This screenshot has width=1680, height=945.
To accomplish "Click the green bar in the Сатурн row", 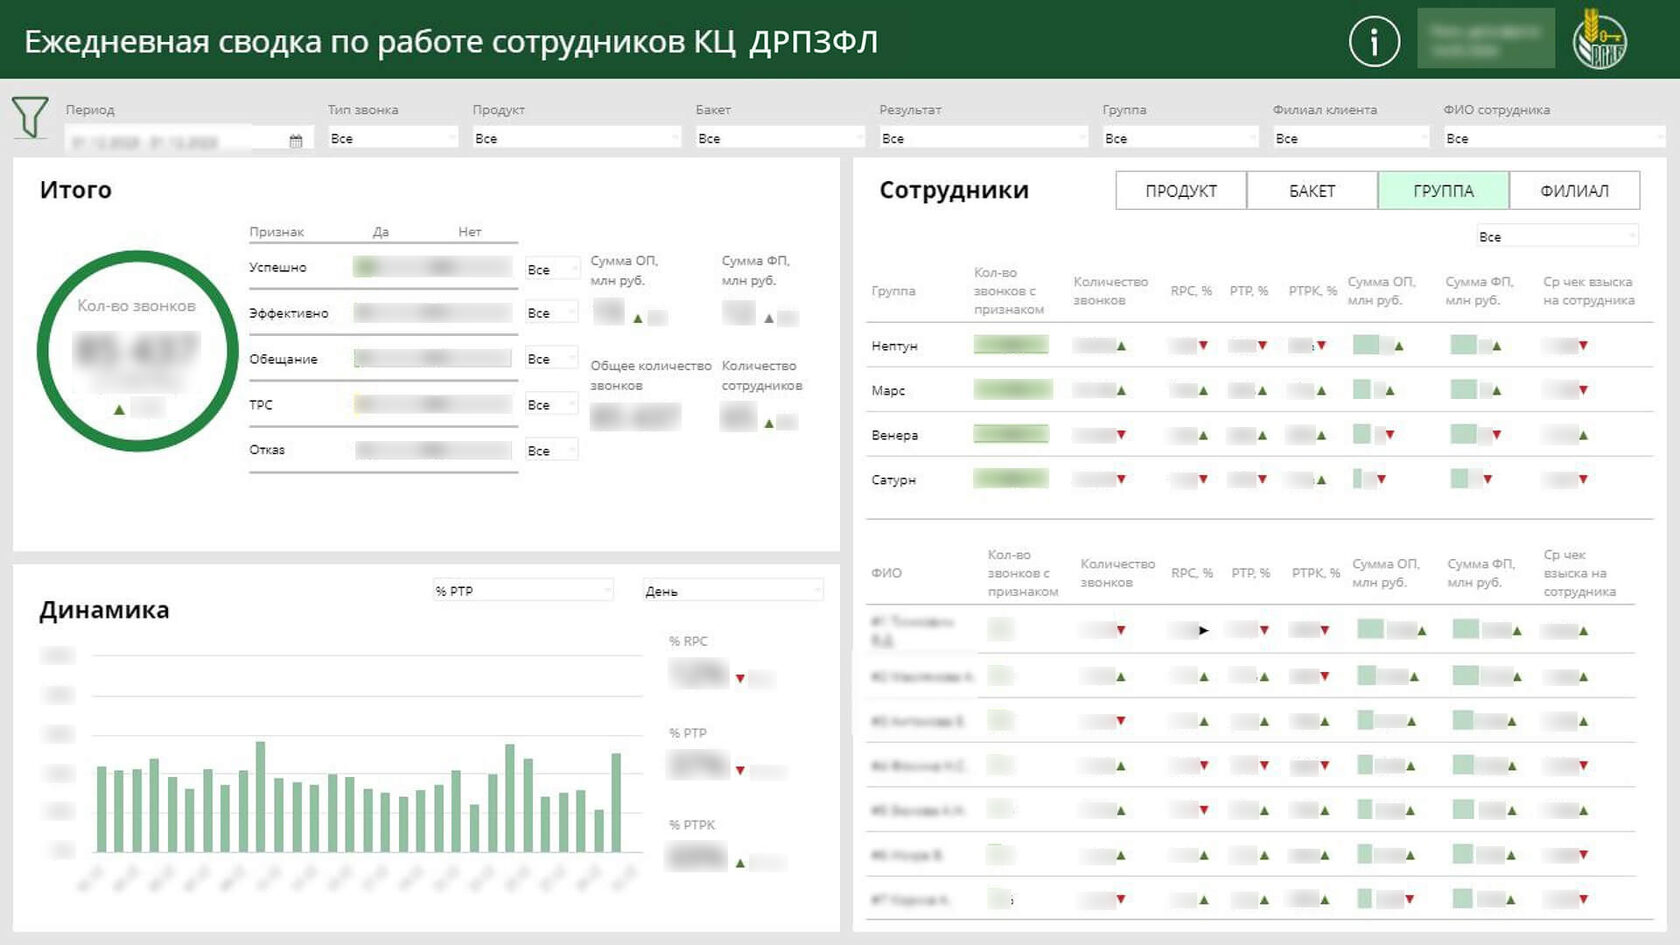I will [x=1011, y=479].
